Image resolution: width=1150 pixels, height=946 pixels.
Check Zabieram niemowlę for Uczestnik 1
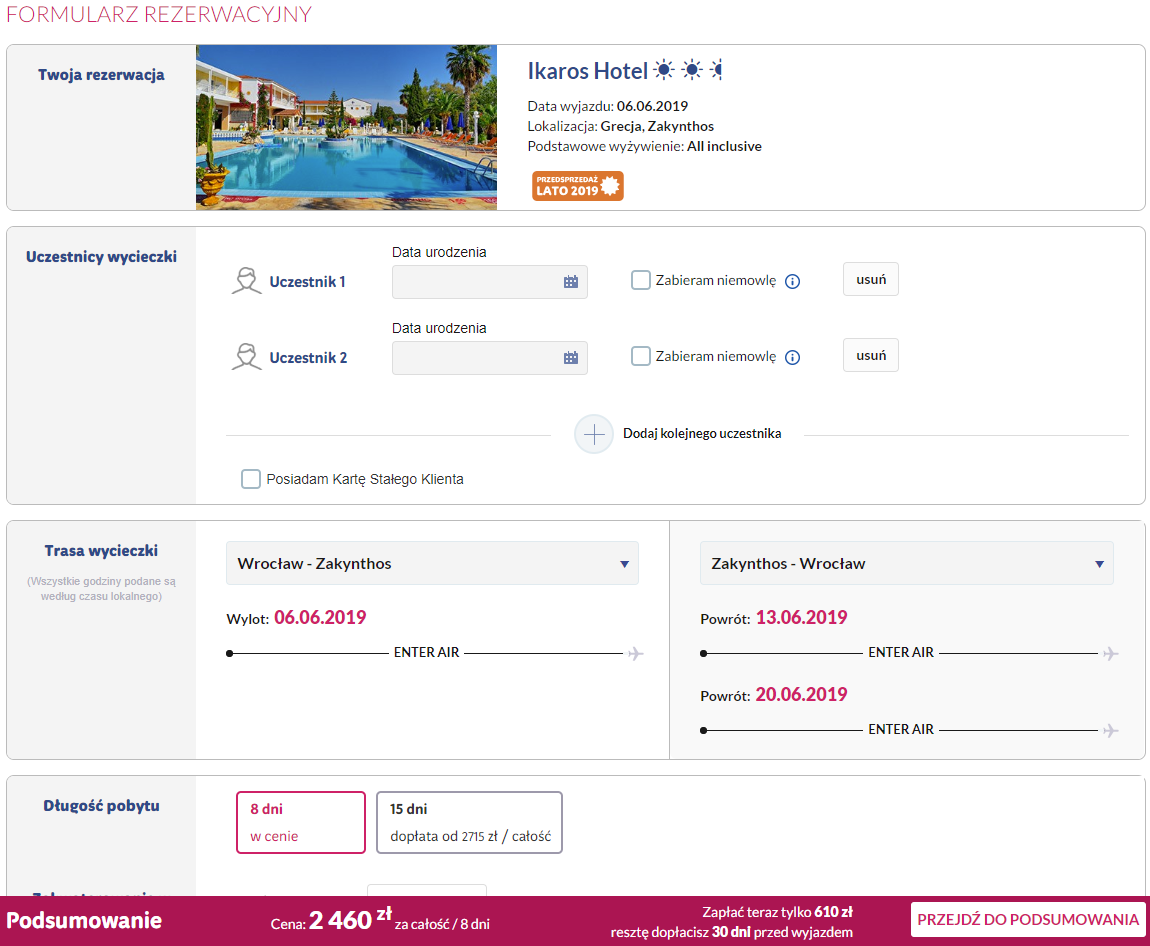(640, 280)
